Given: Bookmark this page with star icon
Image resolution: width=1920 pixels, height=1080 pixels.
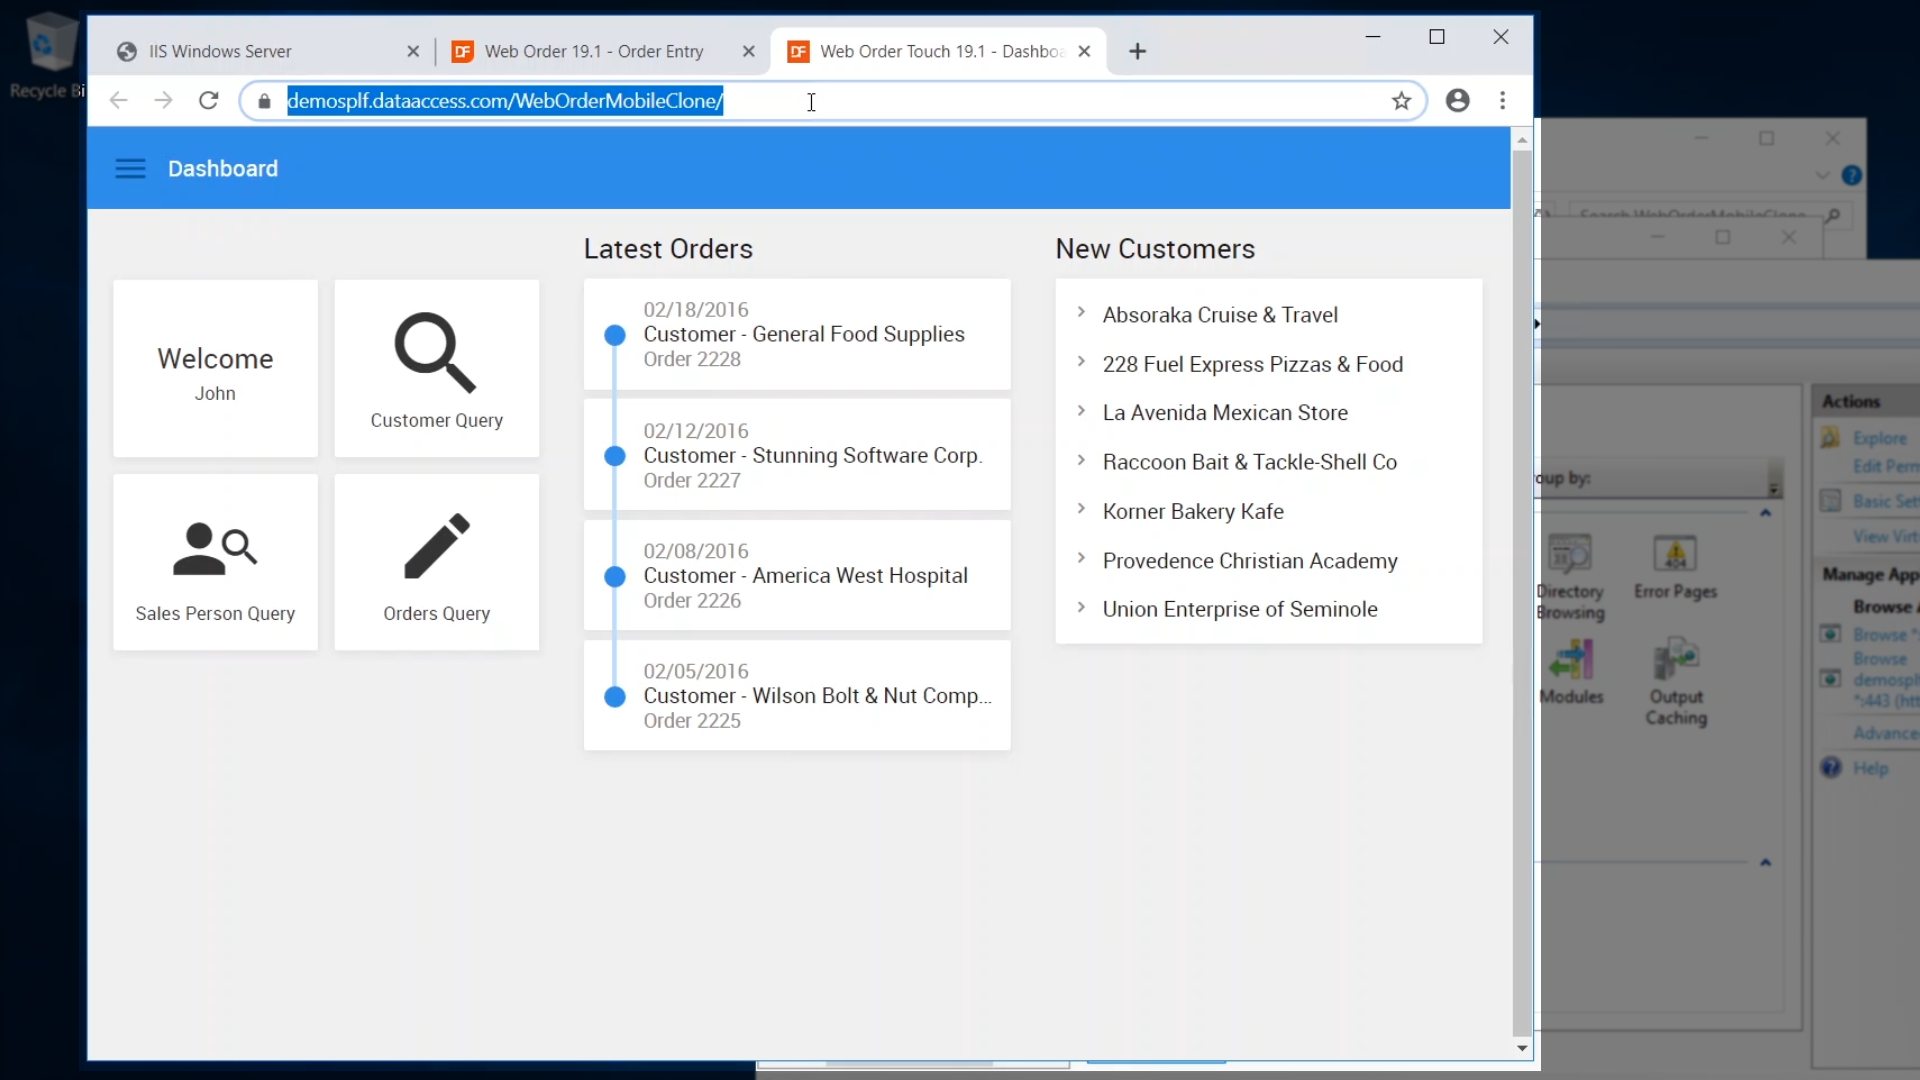Looking at the screenshot, I should (x=1401, y=101).
